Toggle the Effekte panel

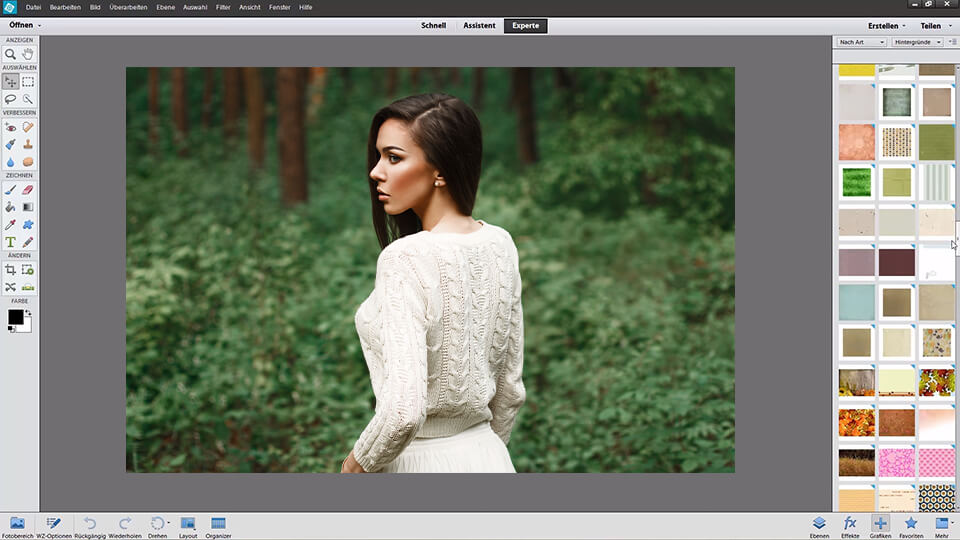(x=850, y=527)
